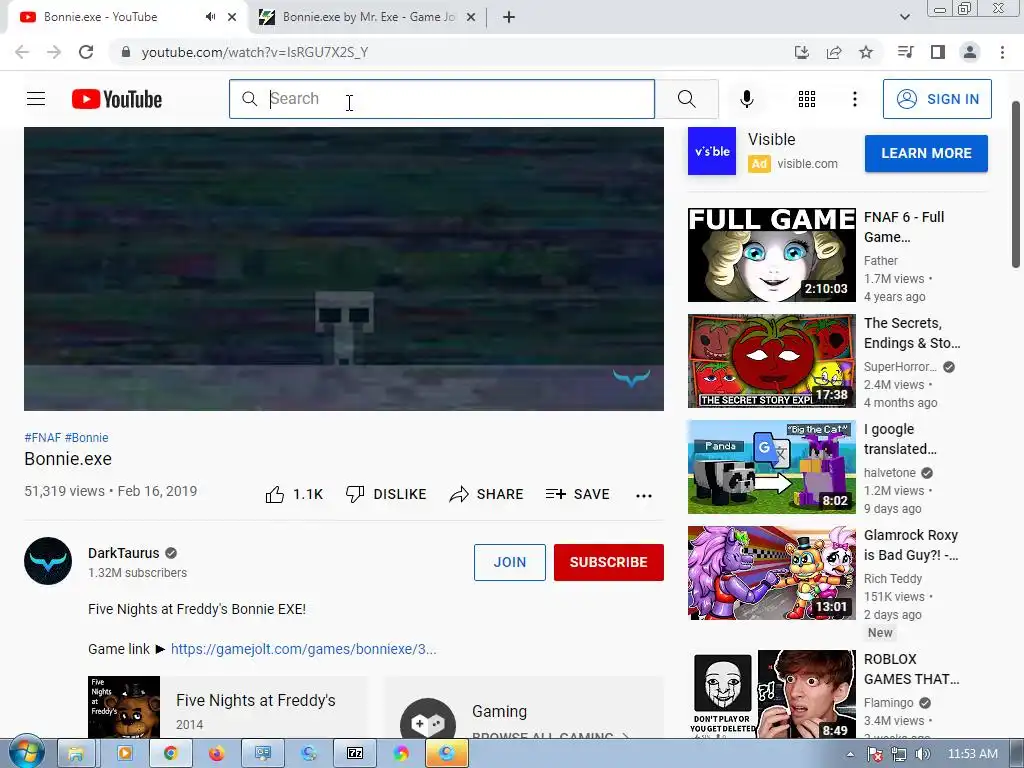Open a new browser tab
The image size is (1024, 768).
tap(509, 17)
